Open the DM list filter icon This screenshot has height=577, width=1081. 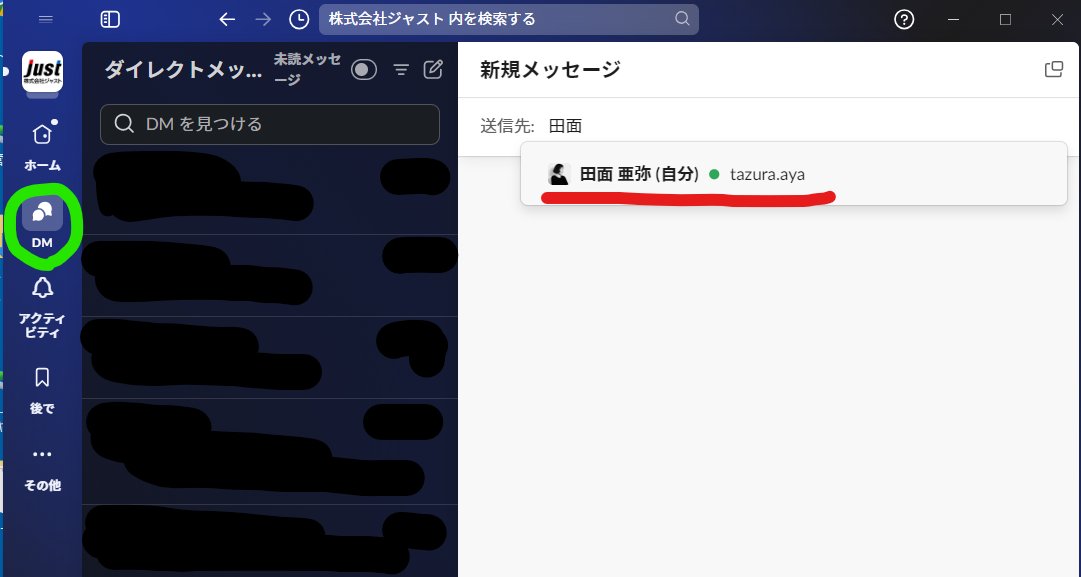401,70
